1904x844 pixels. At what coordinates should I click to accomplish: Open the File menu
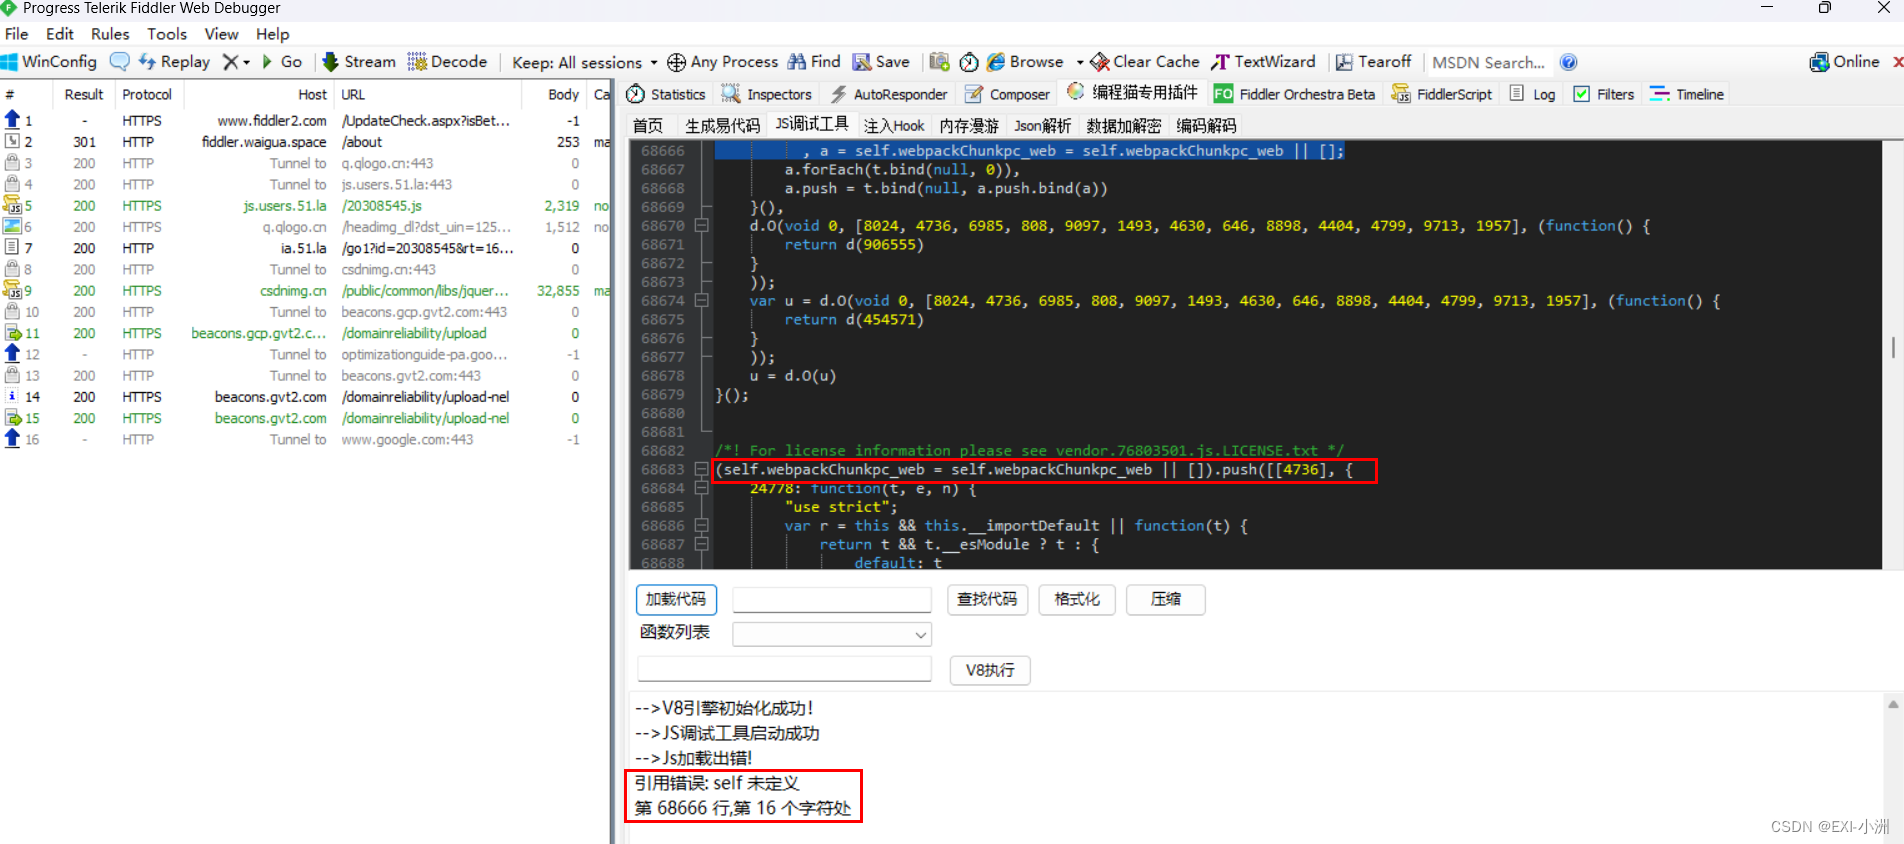(17, 34)
